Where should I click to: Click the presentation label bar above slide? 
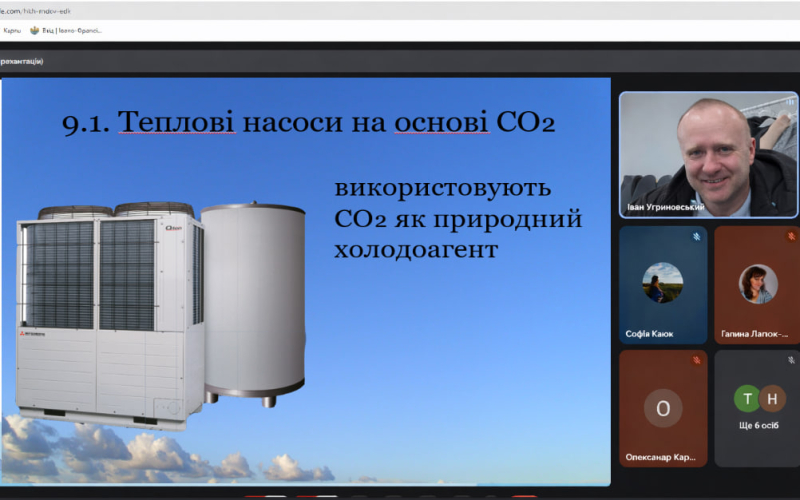tap(22, 61)
